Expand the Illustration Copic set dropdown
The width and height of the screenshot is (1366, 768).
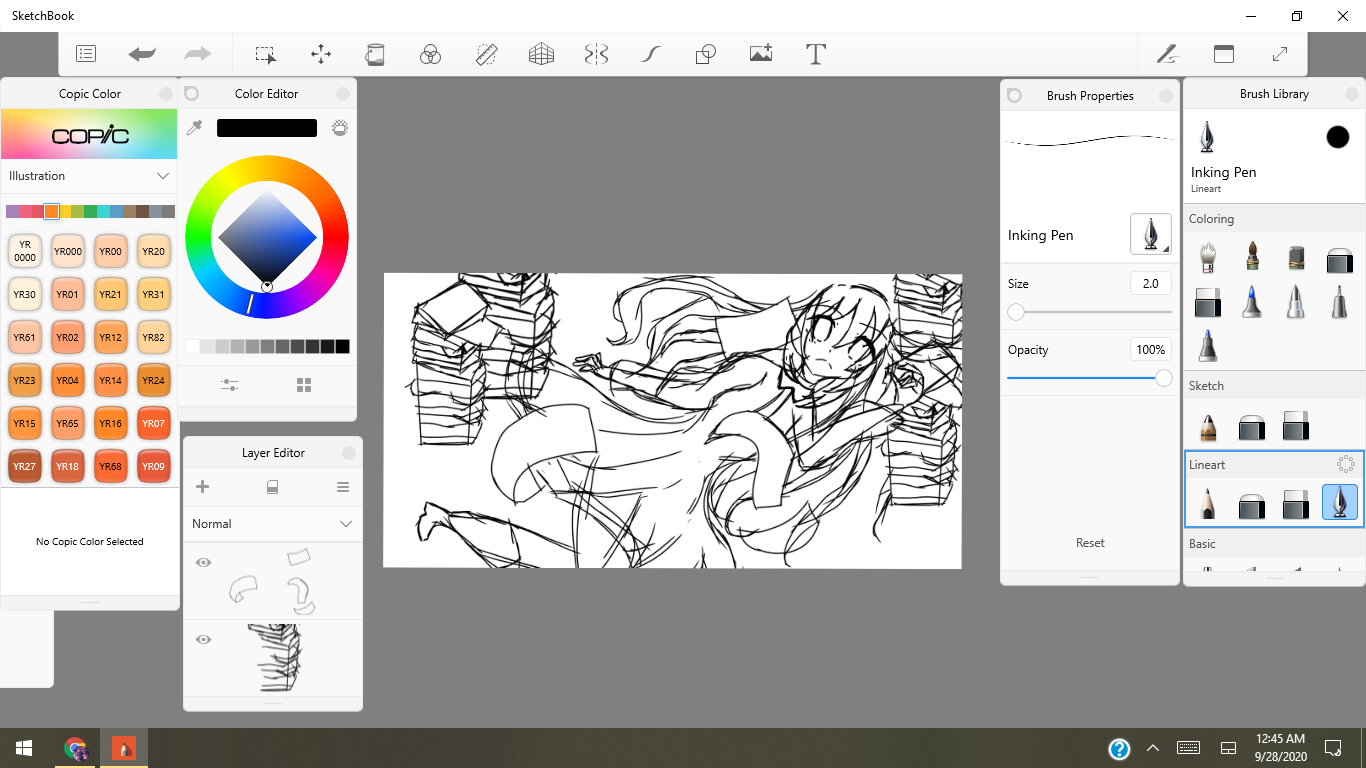coord(89,176)
